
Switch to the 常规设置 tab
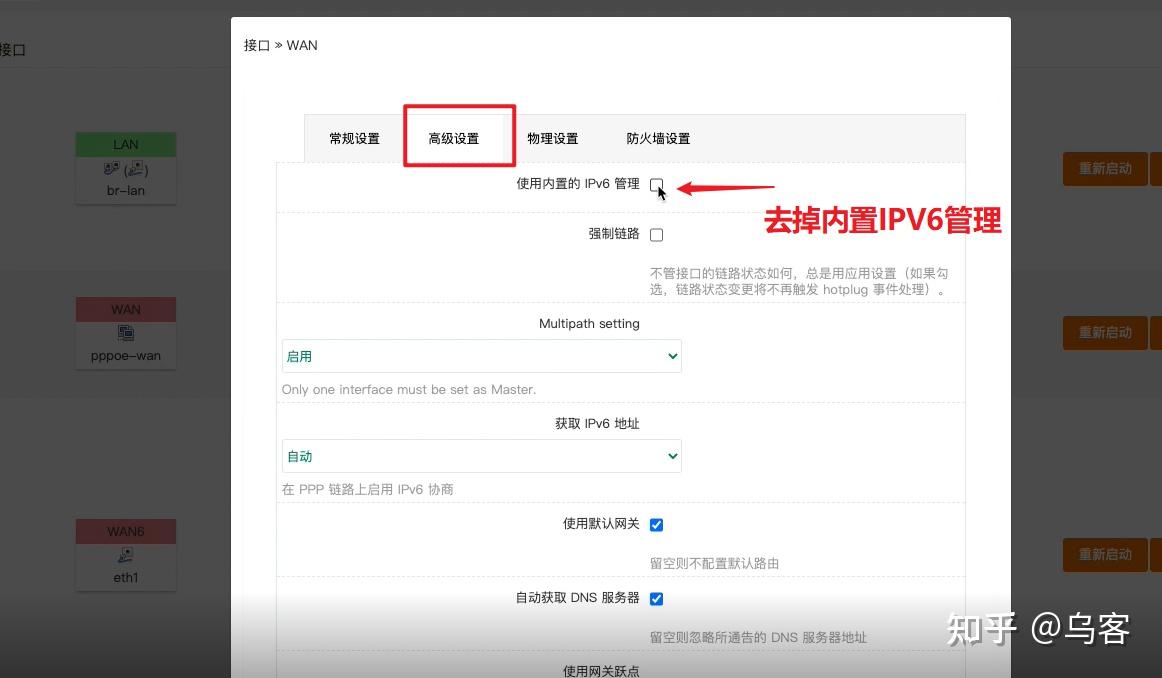[354, 138]
